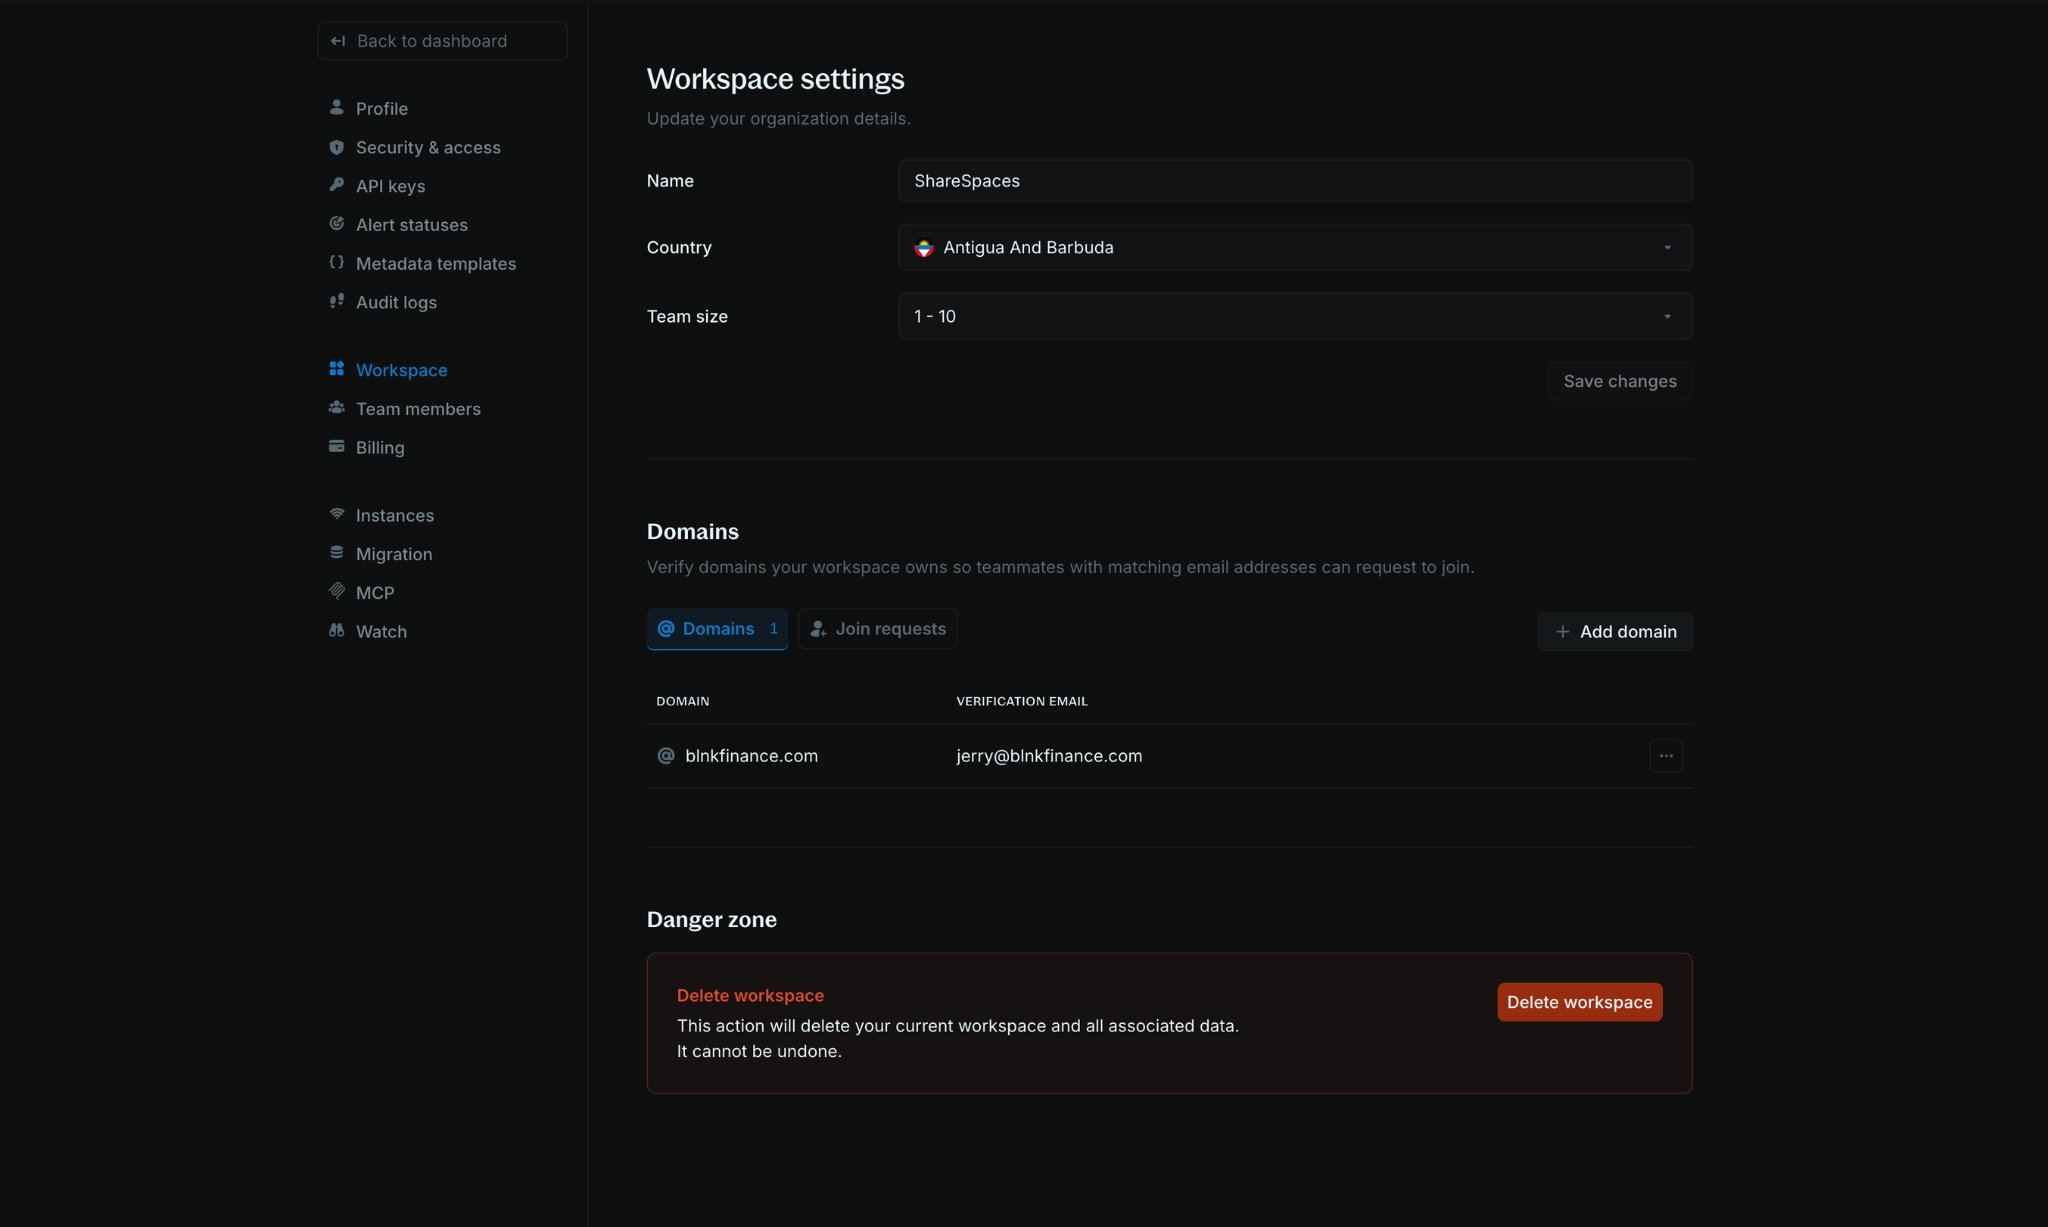Image resolution: width=2048 pixels, height=1227 pixels.
Task: Click the red Delete workspace button
Action: coord(1580,1002)
